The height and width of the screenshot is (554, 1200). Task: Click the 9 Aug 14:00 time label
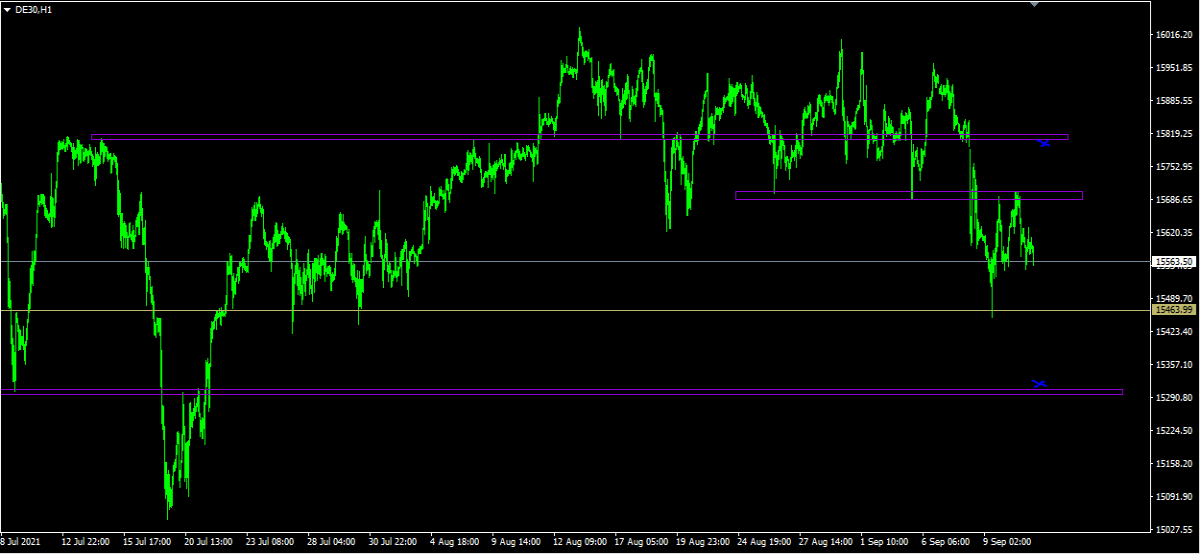pos(516,542)
